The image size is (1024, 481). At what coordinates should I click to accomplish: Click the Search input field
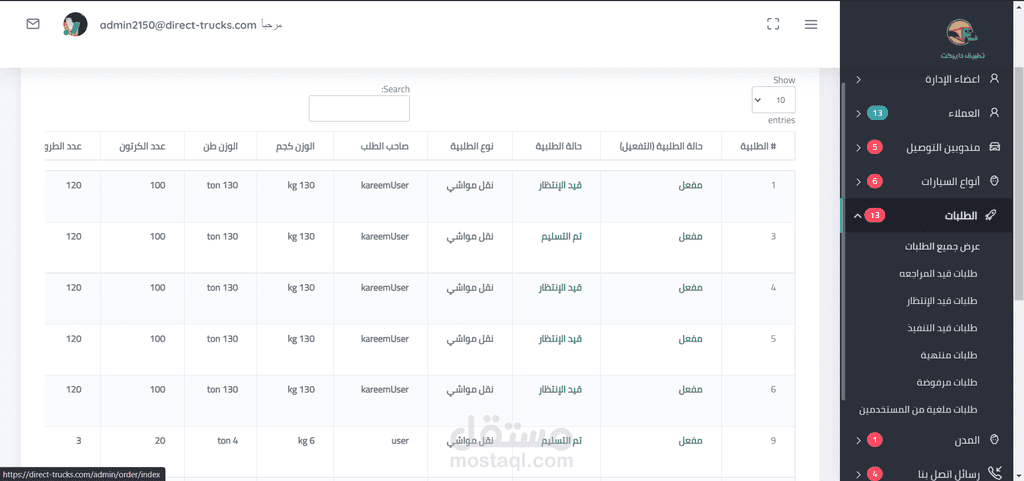pos(359,108)
